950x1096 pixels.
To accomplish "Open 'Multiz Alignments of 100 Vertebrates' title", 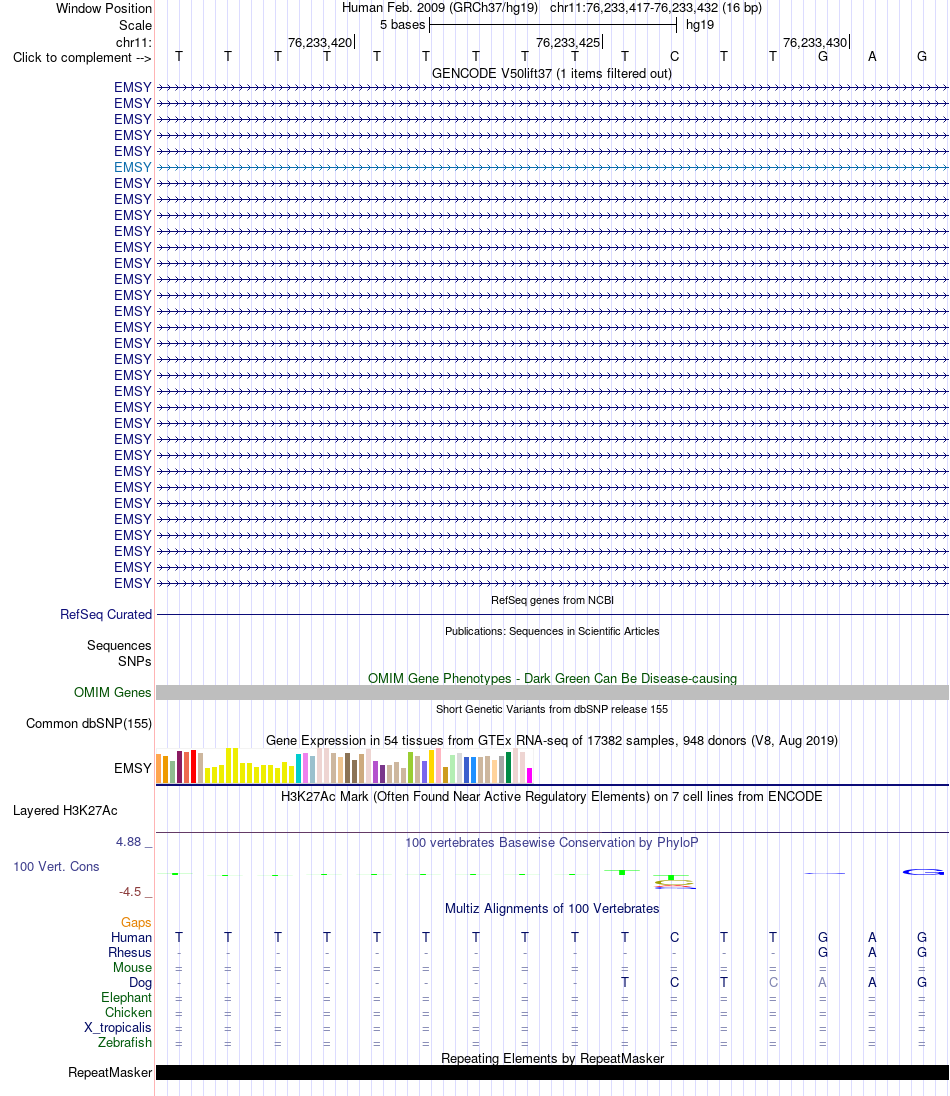I will coord(552,908).
